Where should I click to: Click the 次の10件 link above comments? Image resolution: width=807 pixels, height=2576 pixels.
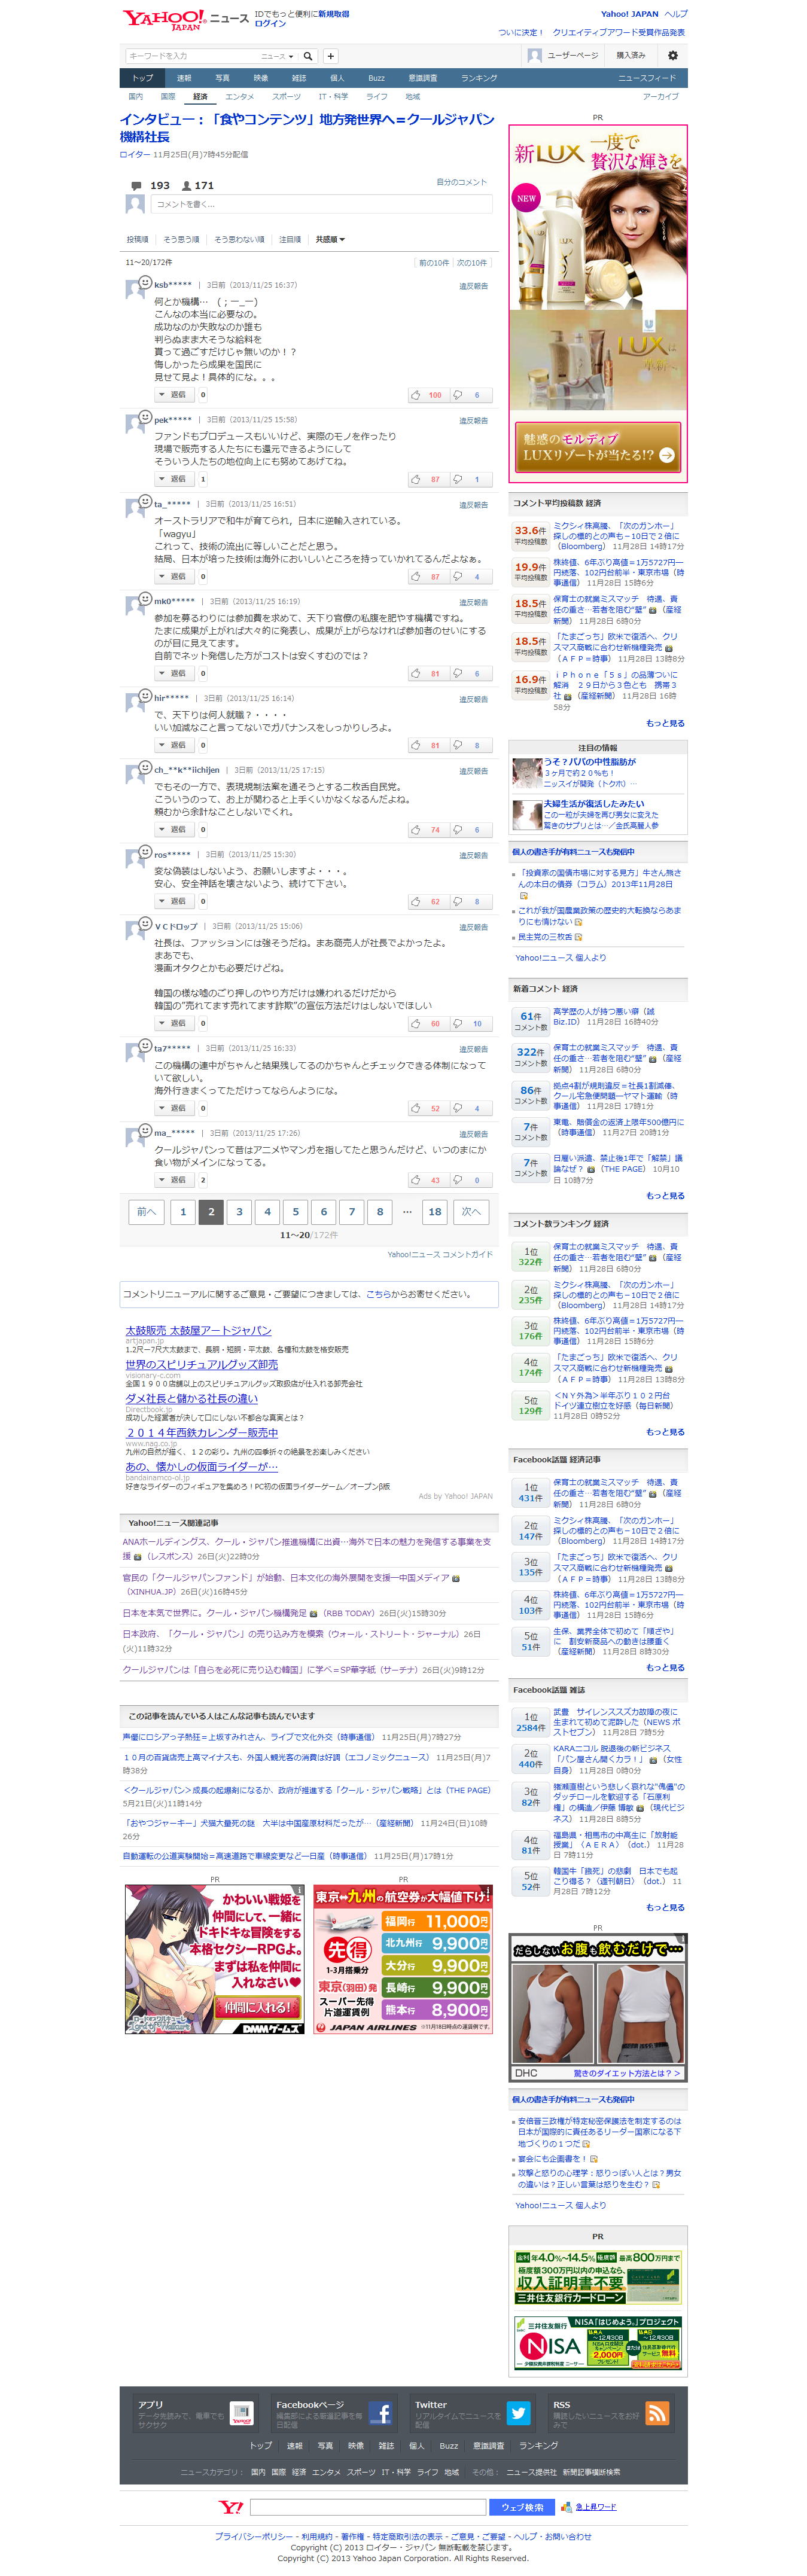pyautogui.click(x=472, y=263)
